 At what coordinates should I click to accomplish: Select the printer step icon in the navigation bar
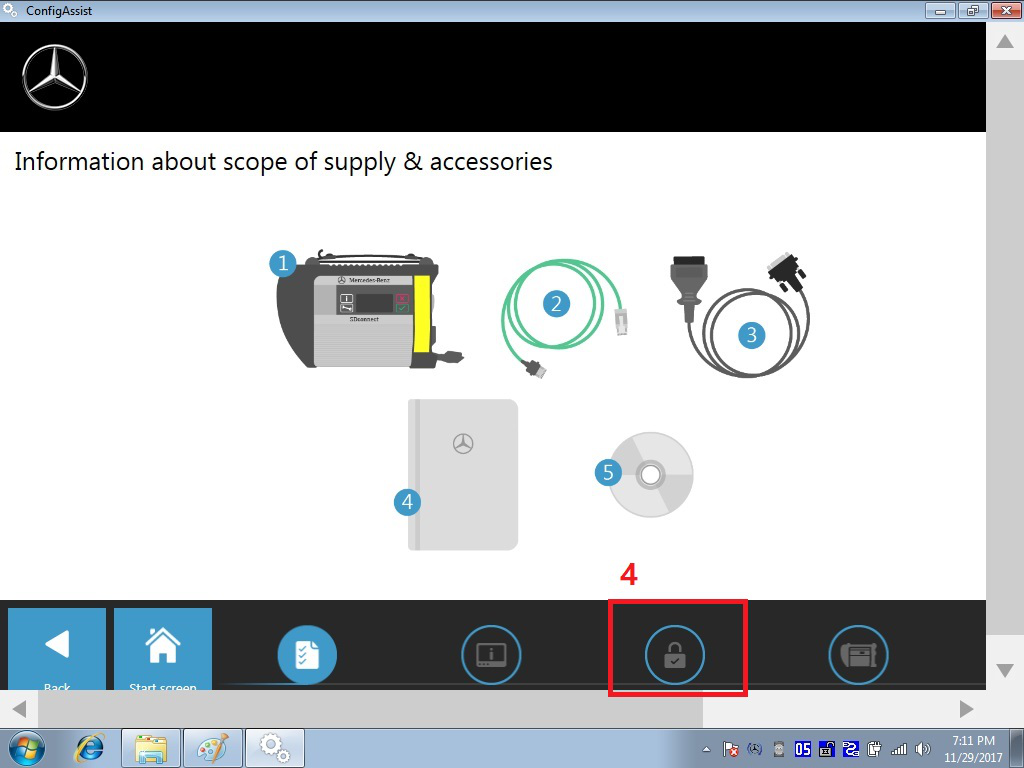tap(858, 655)
